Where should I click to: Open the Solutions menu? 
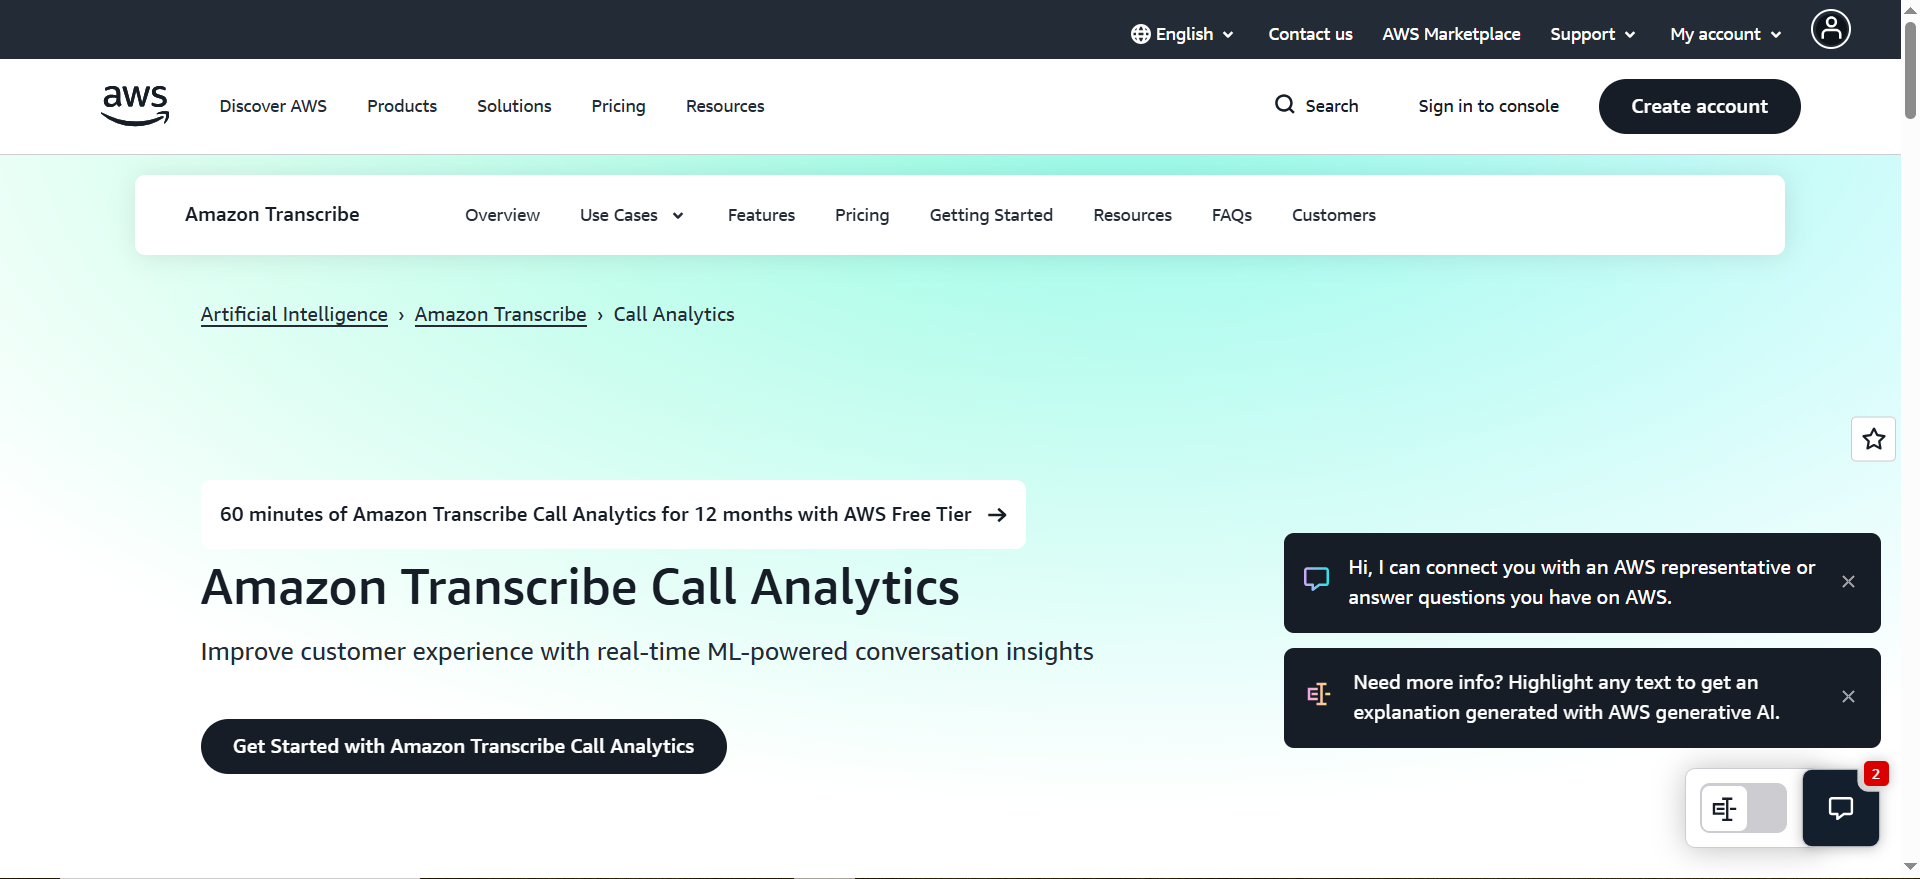tap(514, 106)
